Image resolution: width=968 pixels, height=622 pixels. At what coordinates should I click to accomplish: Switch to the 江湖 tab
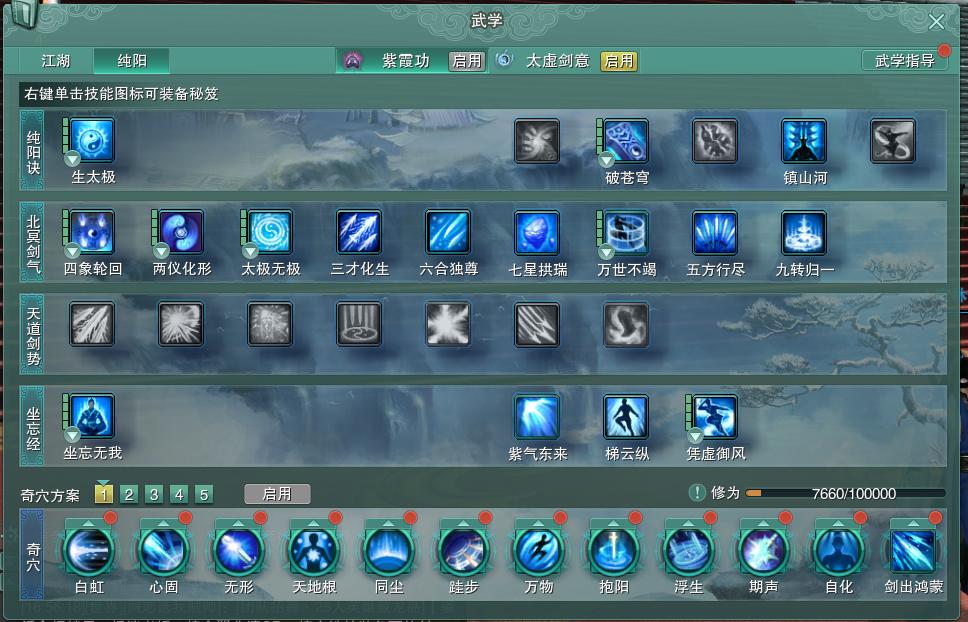pos(56,60)
